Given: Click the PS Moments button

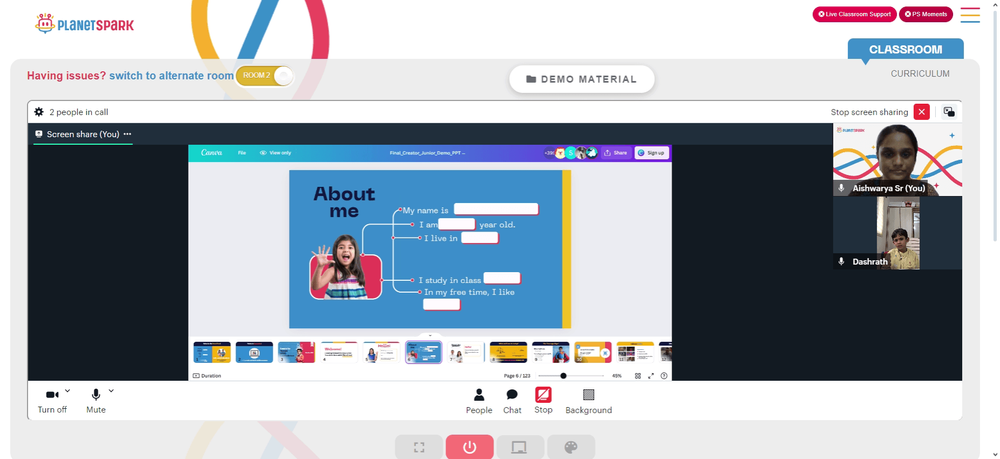Looking at the screenshot, I should [926, 14].
